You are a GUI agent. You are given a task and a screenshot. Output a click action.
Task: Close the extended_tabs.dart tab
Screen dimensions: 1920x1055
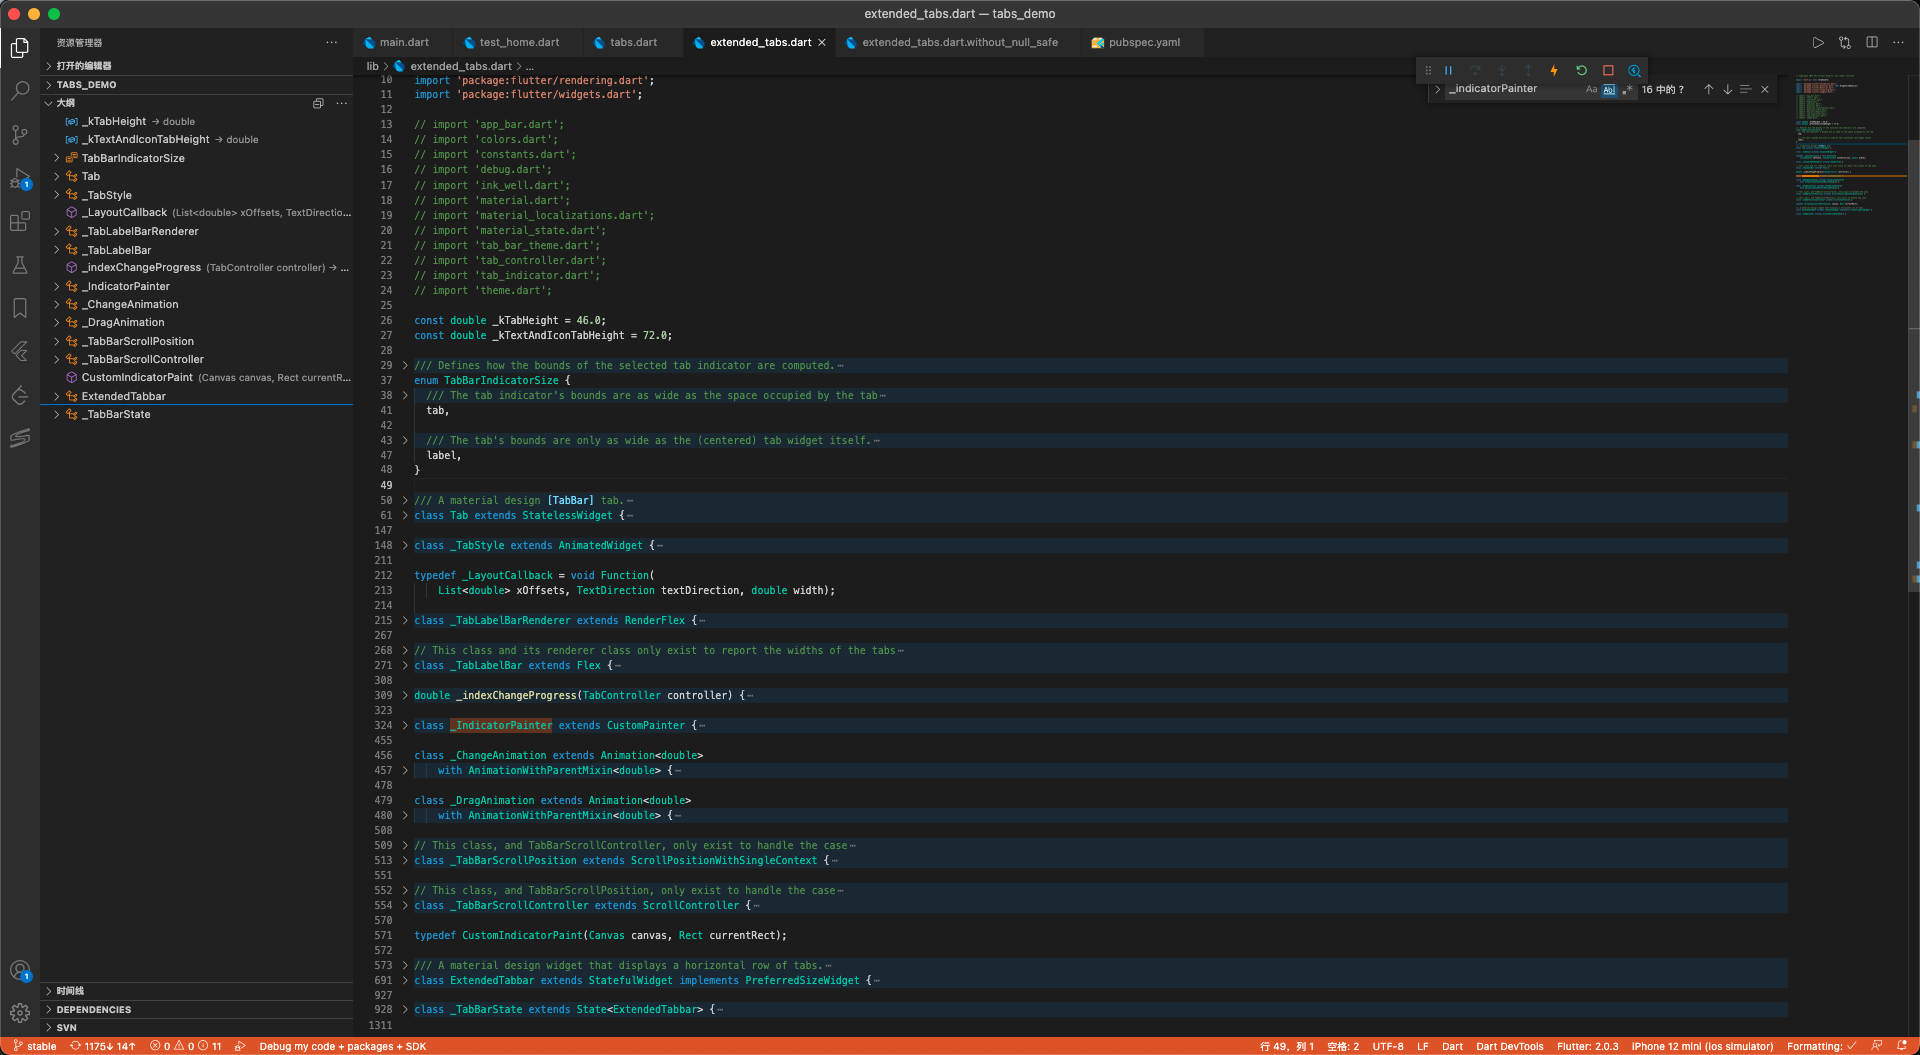pyautogui.click(x=822, y=42)
